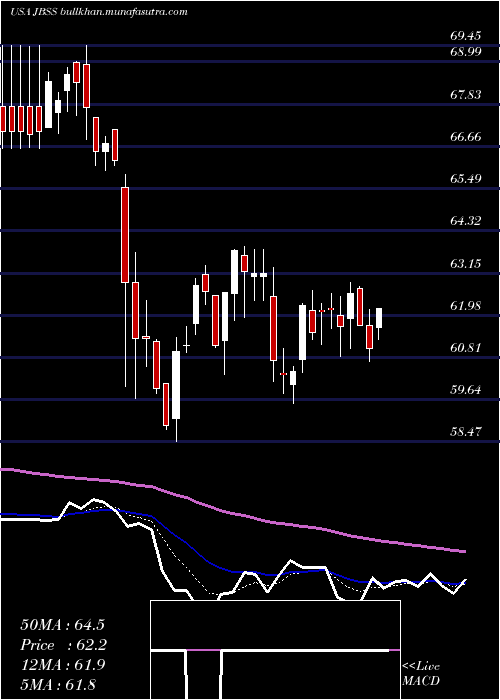Click the purple 50MA line

(232, 512)
